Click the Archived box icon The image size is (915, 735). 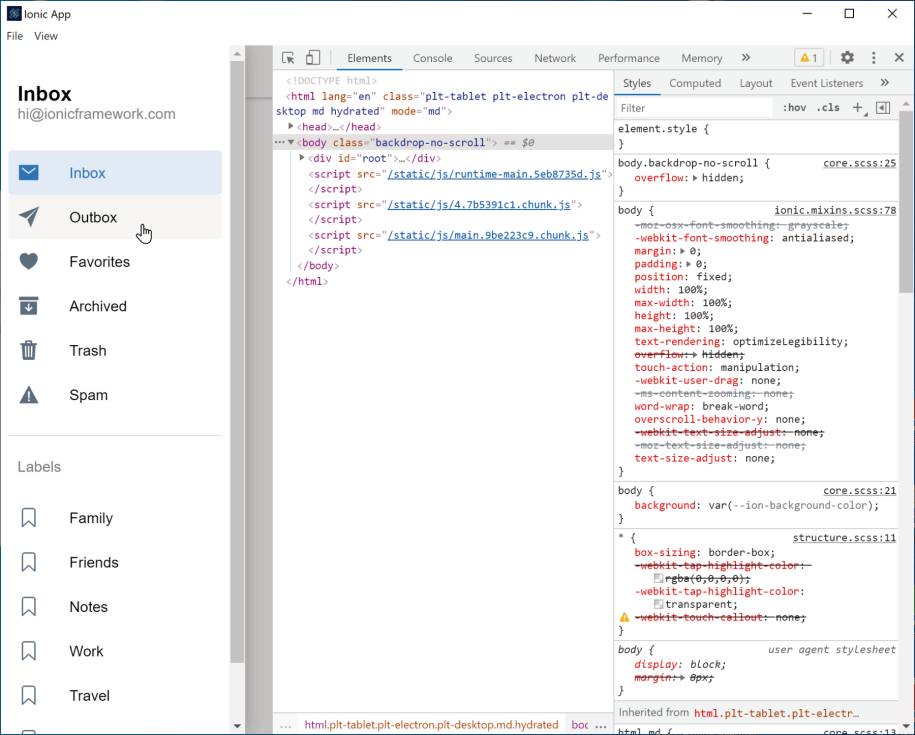click(x=29, y=306)
